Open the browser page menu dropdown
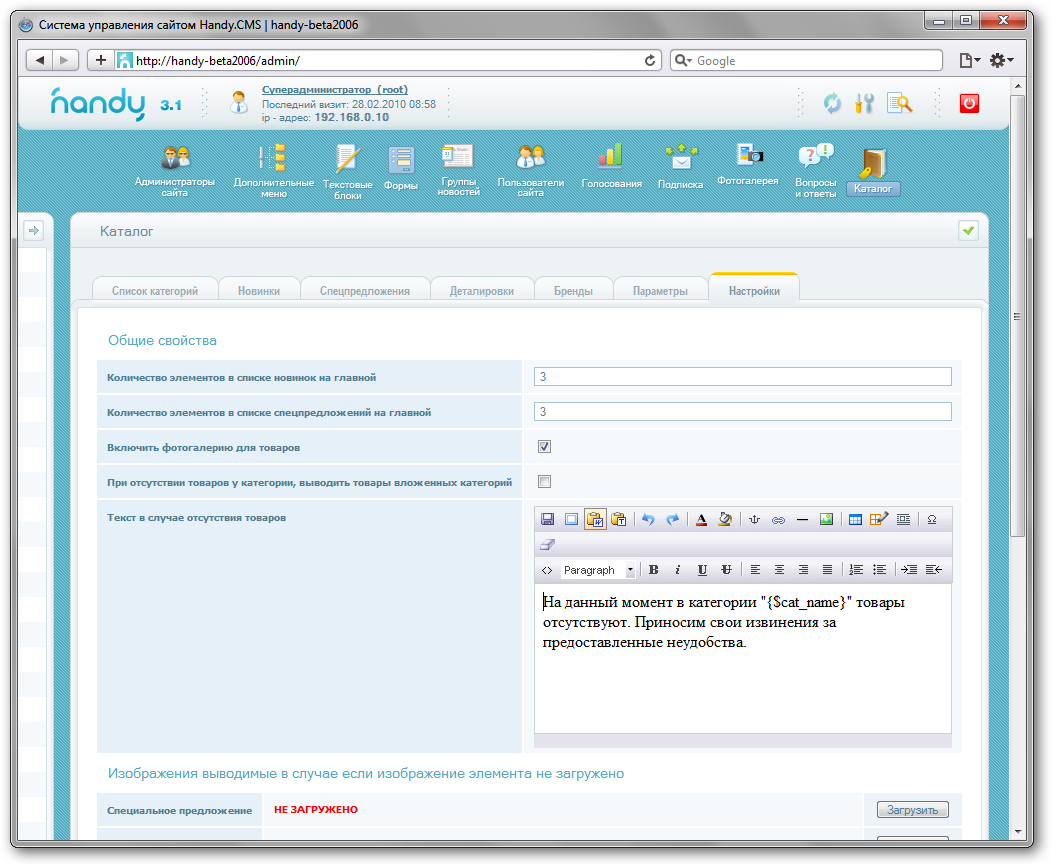 point(969,61)
